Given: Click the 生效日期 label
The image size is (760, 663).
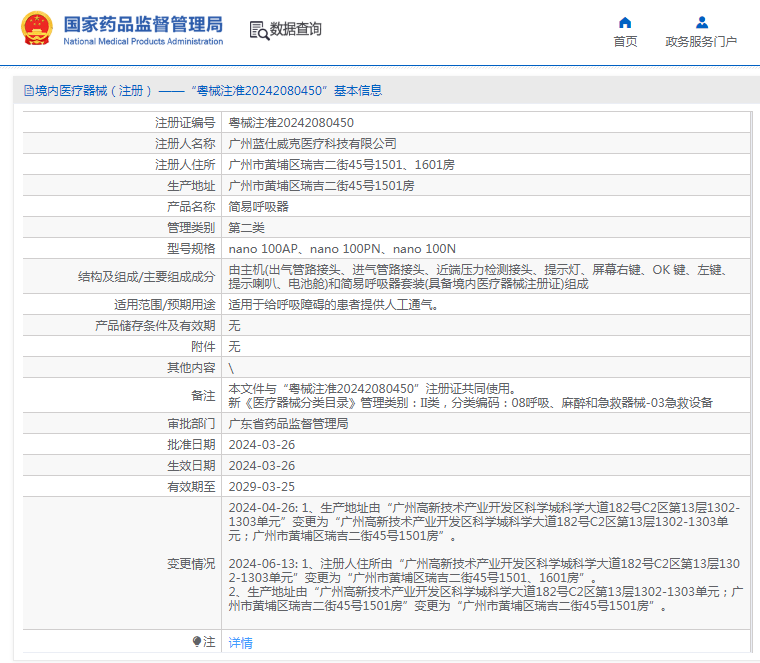Looking at the screenshot, I should [x=191, y=465].
